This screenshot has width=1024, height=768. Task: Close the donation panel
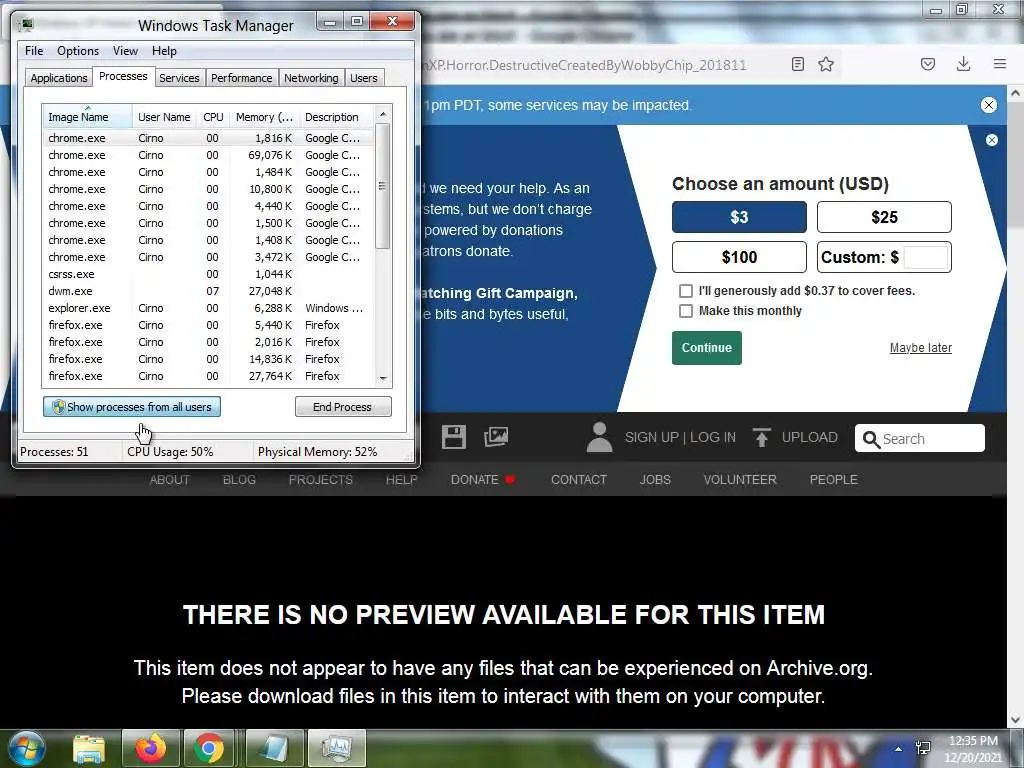click(991, 140)
